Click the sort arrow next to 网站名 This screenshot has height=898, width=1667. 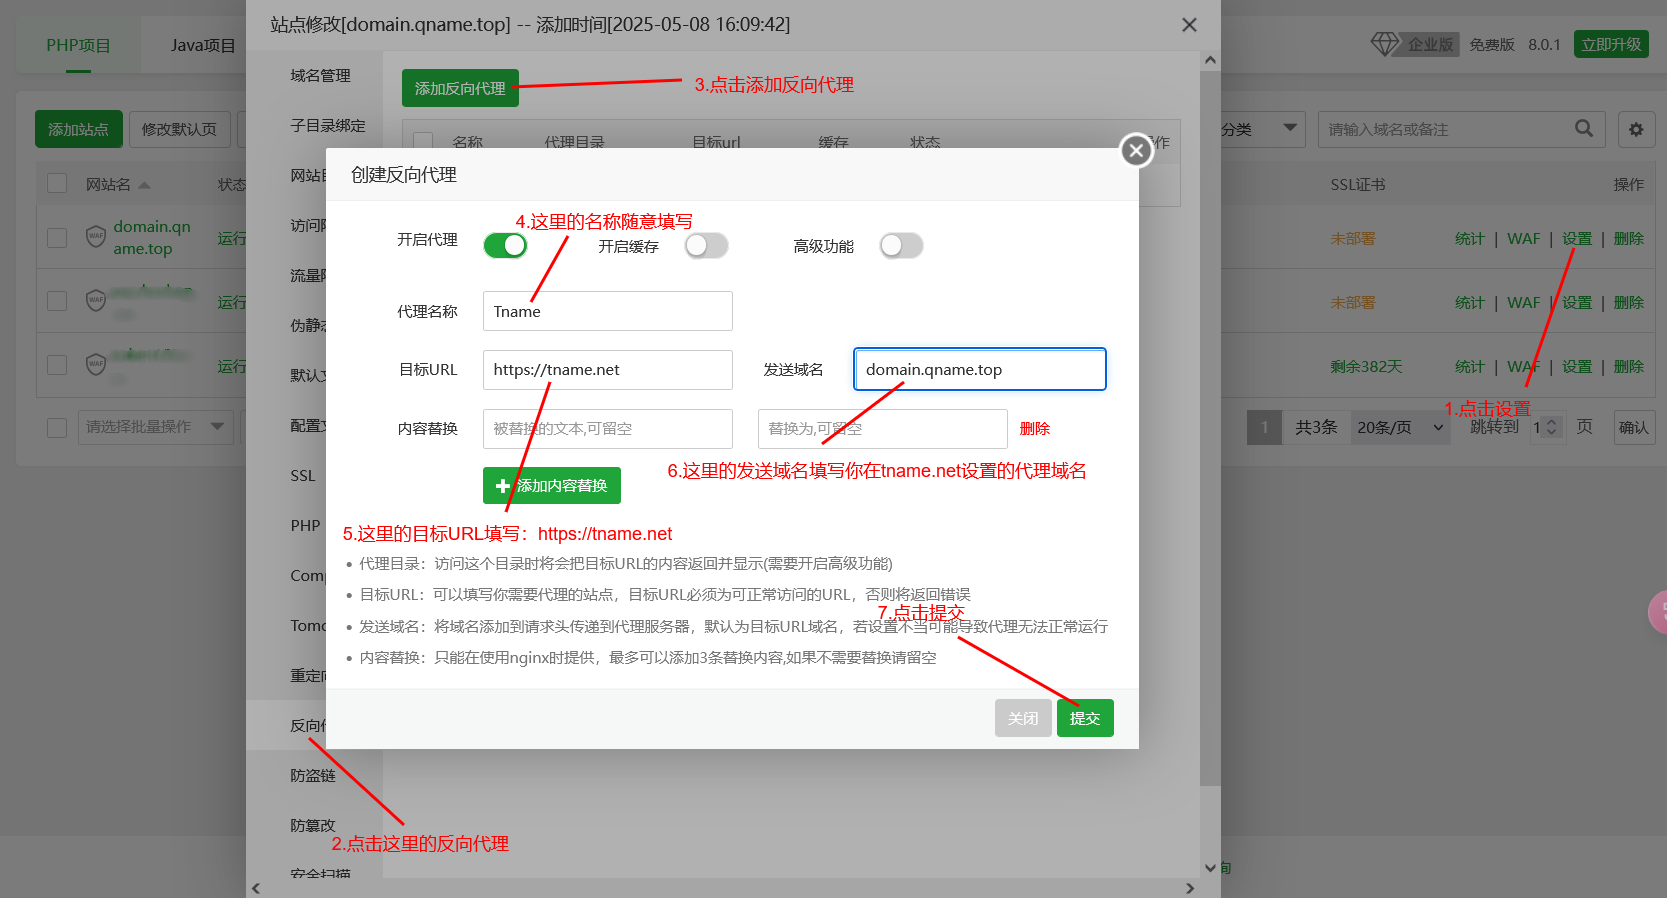pyautogui.click(x=144, y=185)
